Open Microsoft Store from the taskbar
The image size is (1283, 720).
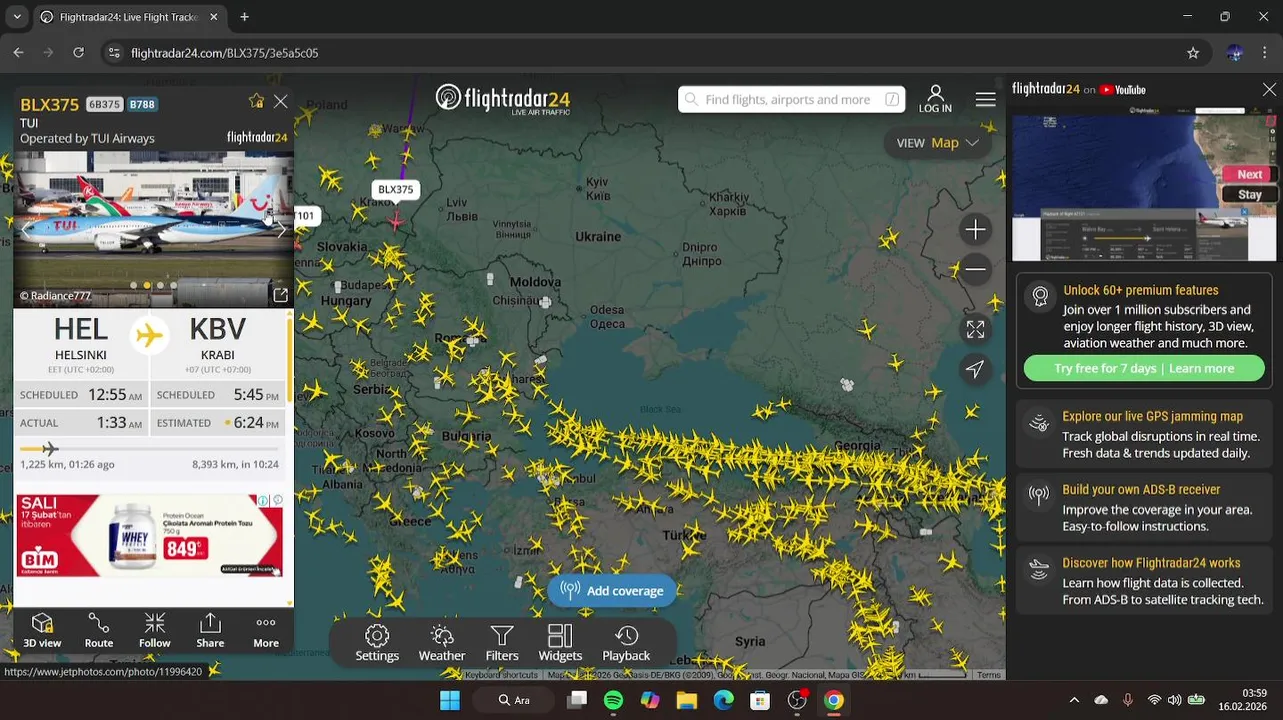[x=760, y=700]
